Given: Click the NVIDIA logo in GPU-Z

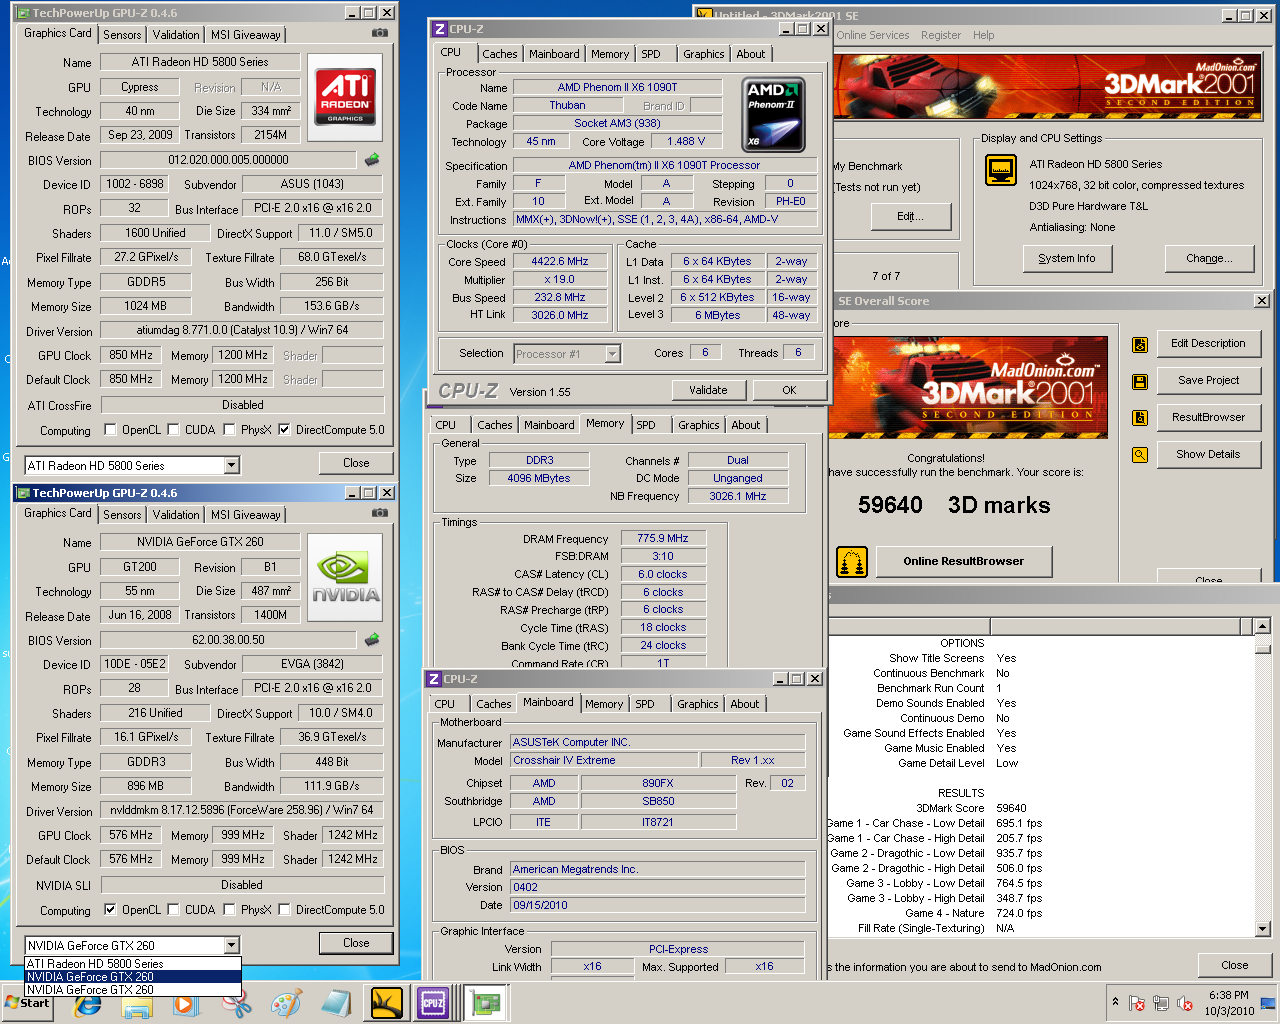Looking at the screenshot, I should (x=345, y=577).
